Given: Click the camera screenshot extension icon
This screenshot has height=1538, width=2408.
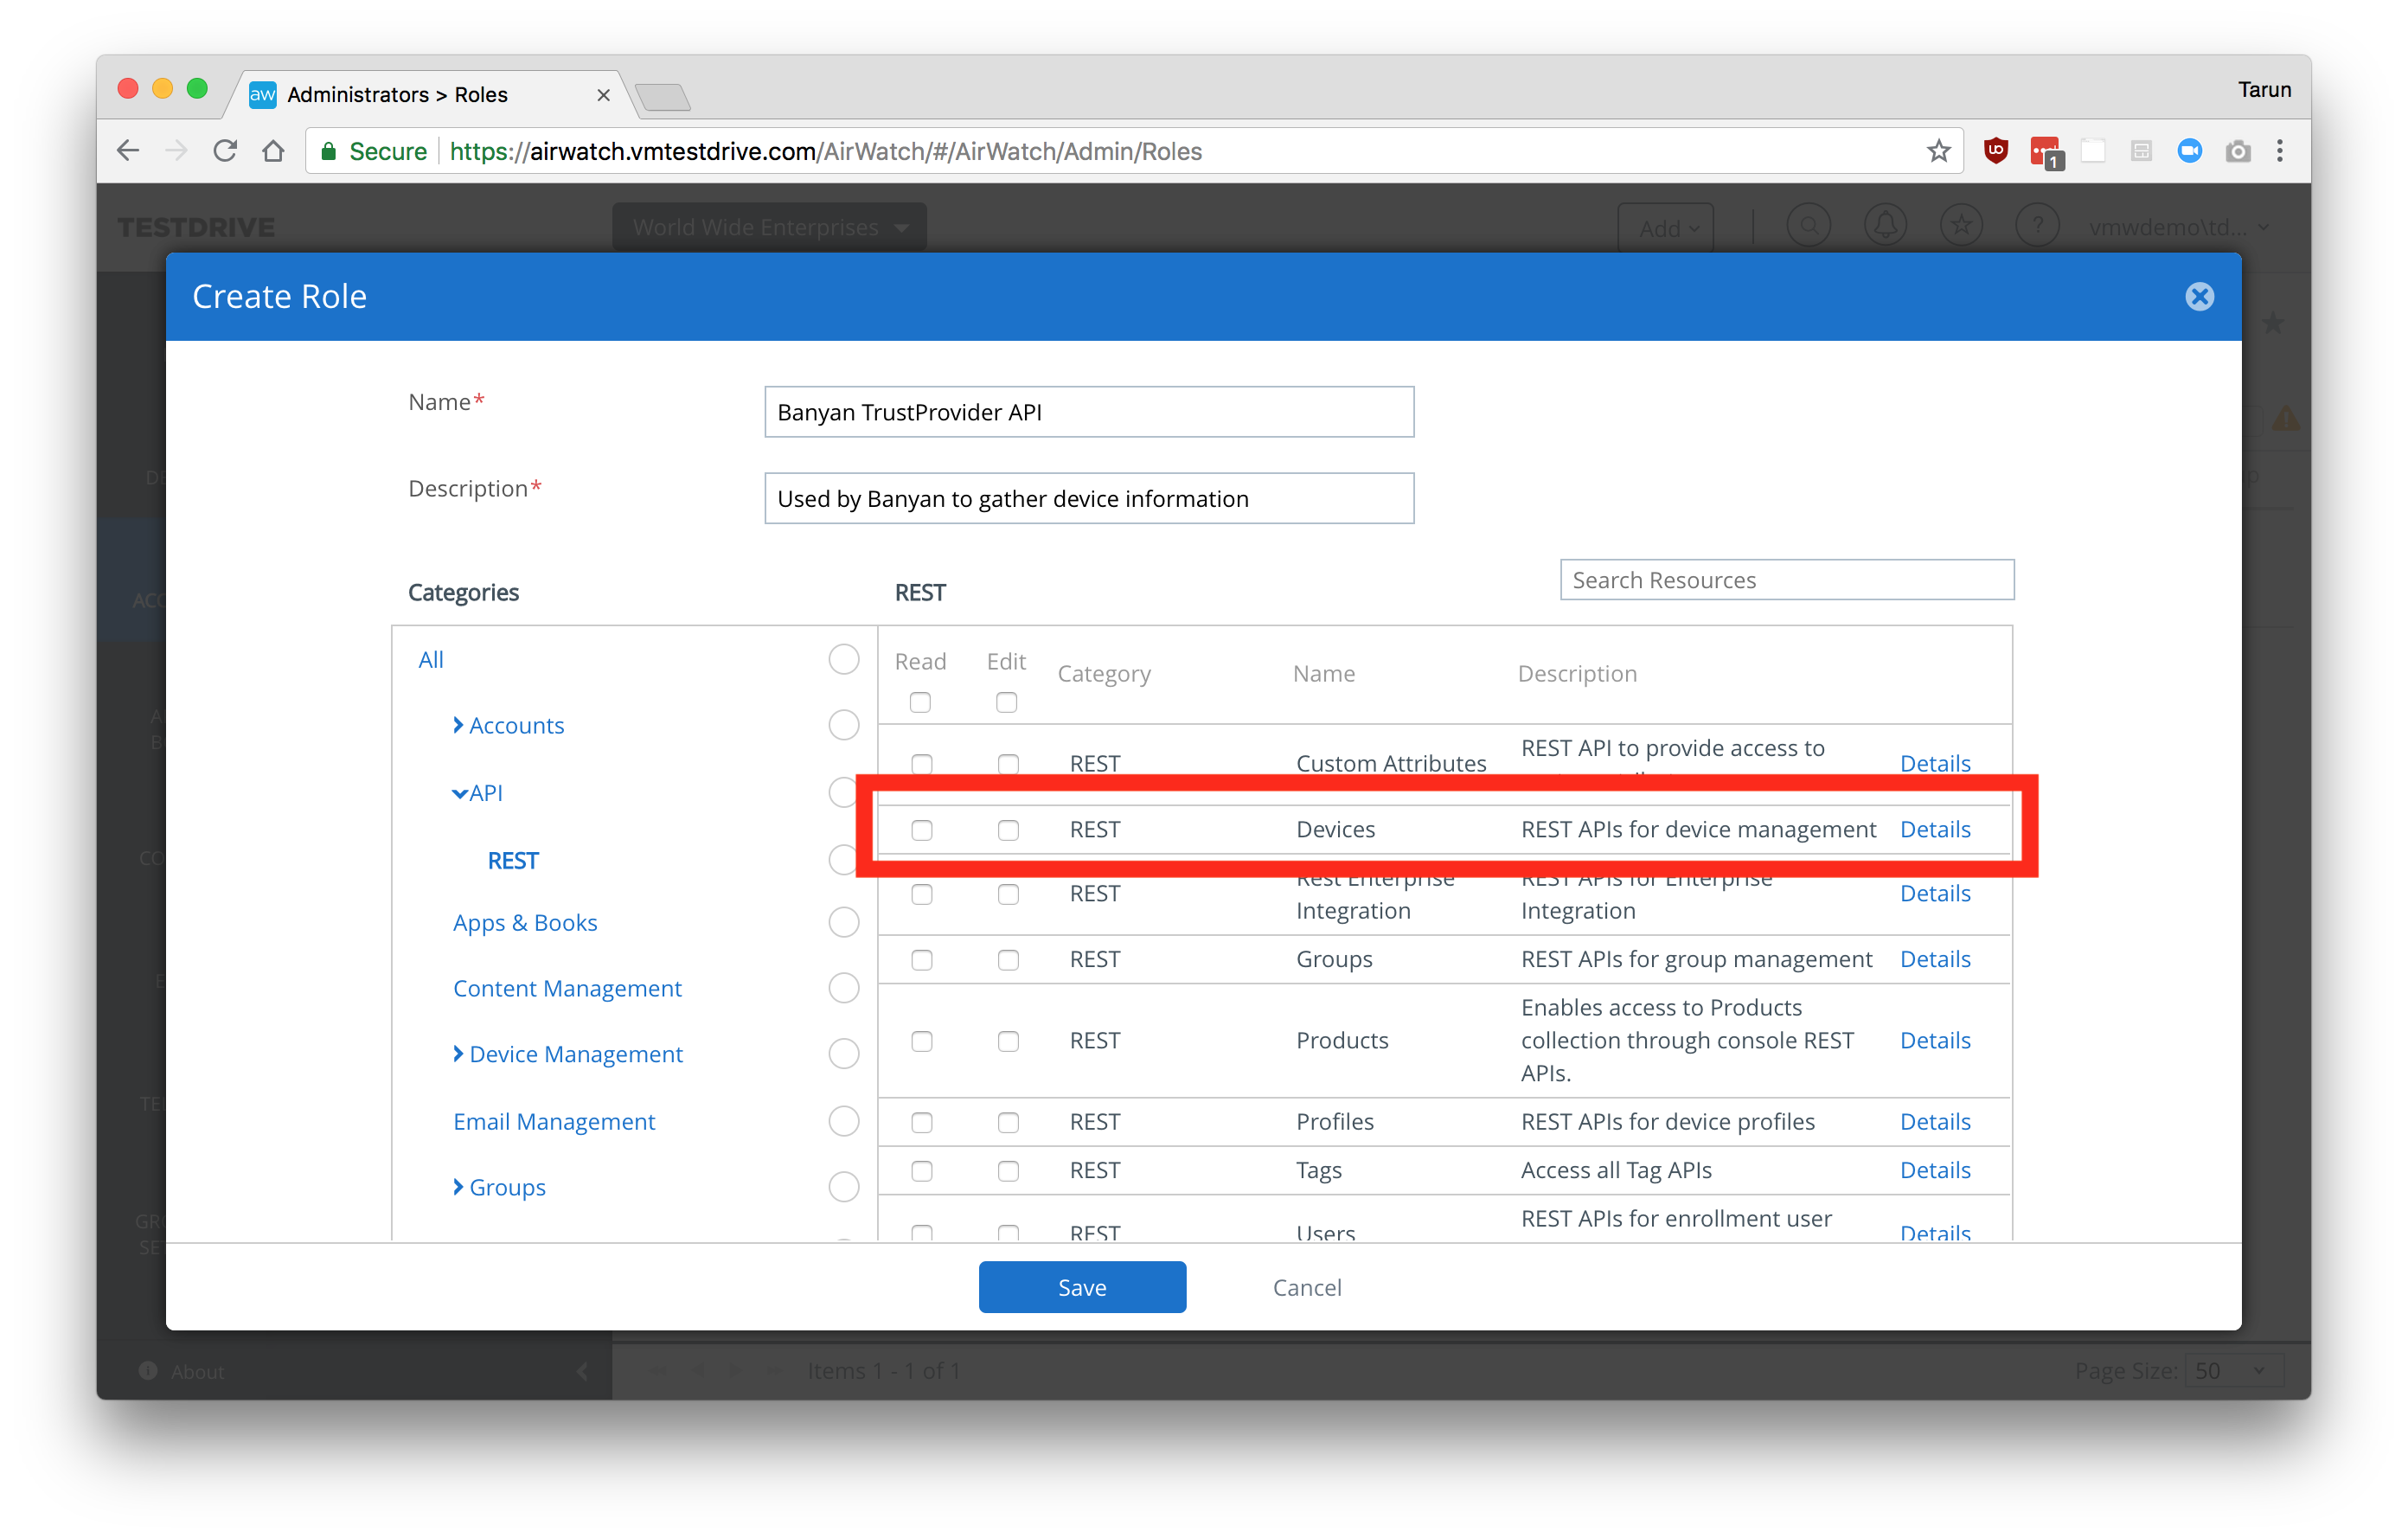Looking at the screenshot, I should pos(2238,151).
